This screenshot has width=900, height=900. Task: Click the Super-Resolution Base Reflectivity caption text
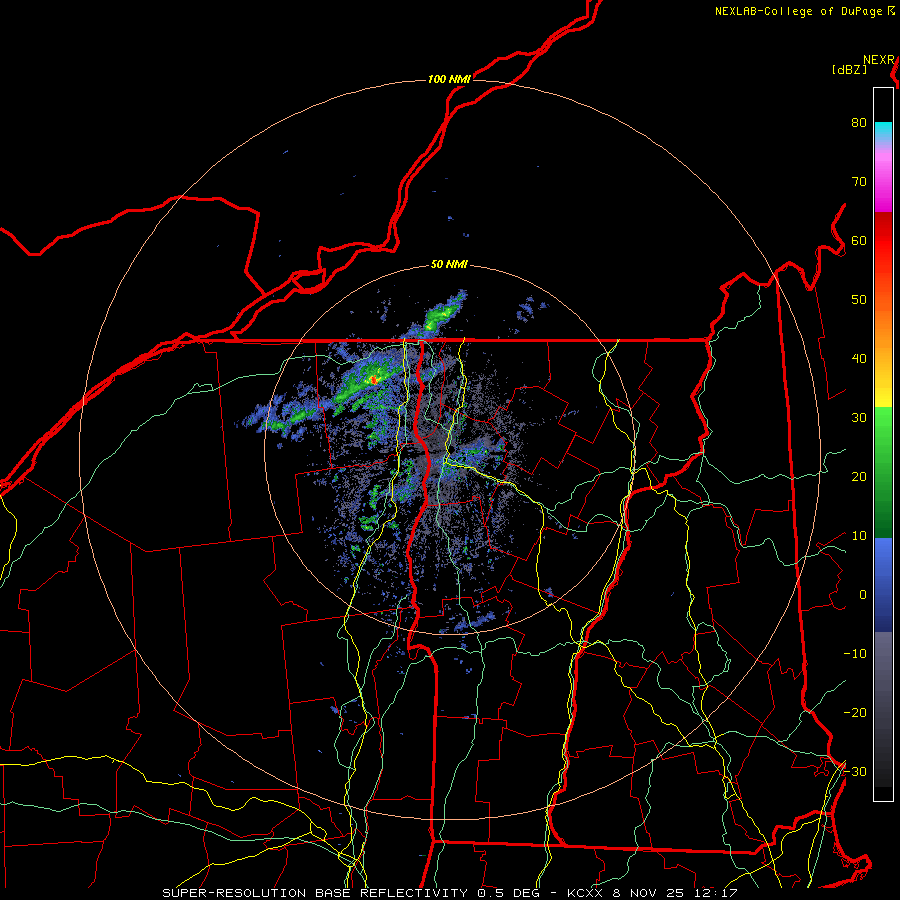315,893
